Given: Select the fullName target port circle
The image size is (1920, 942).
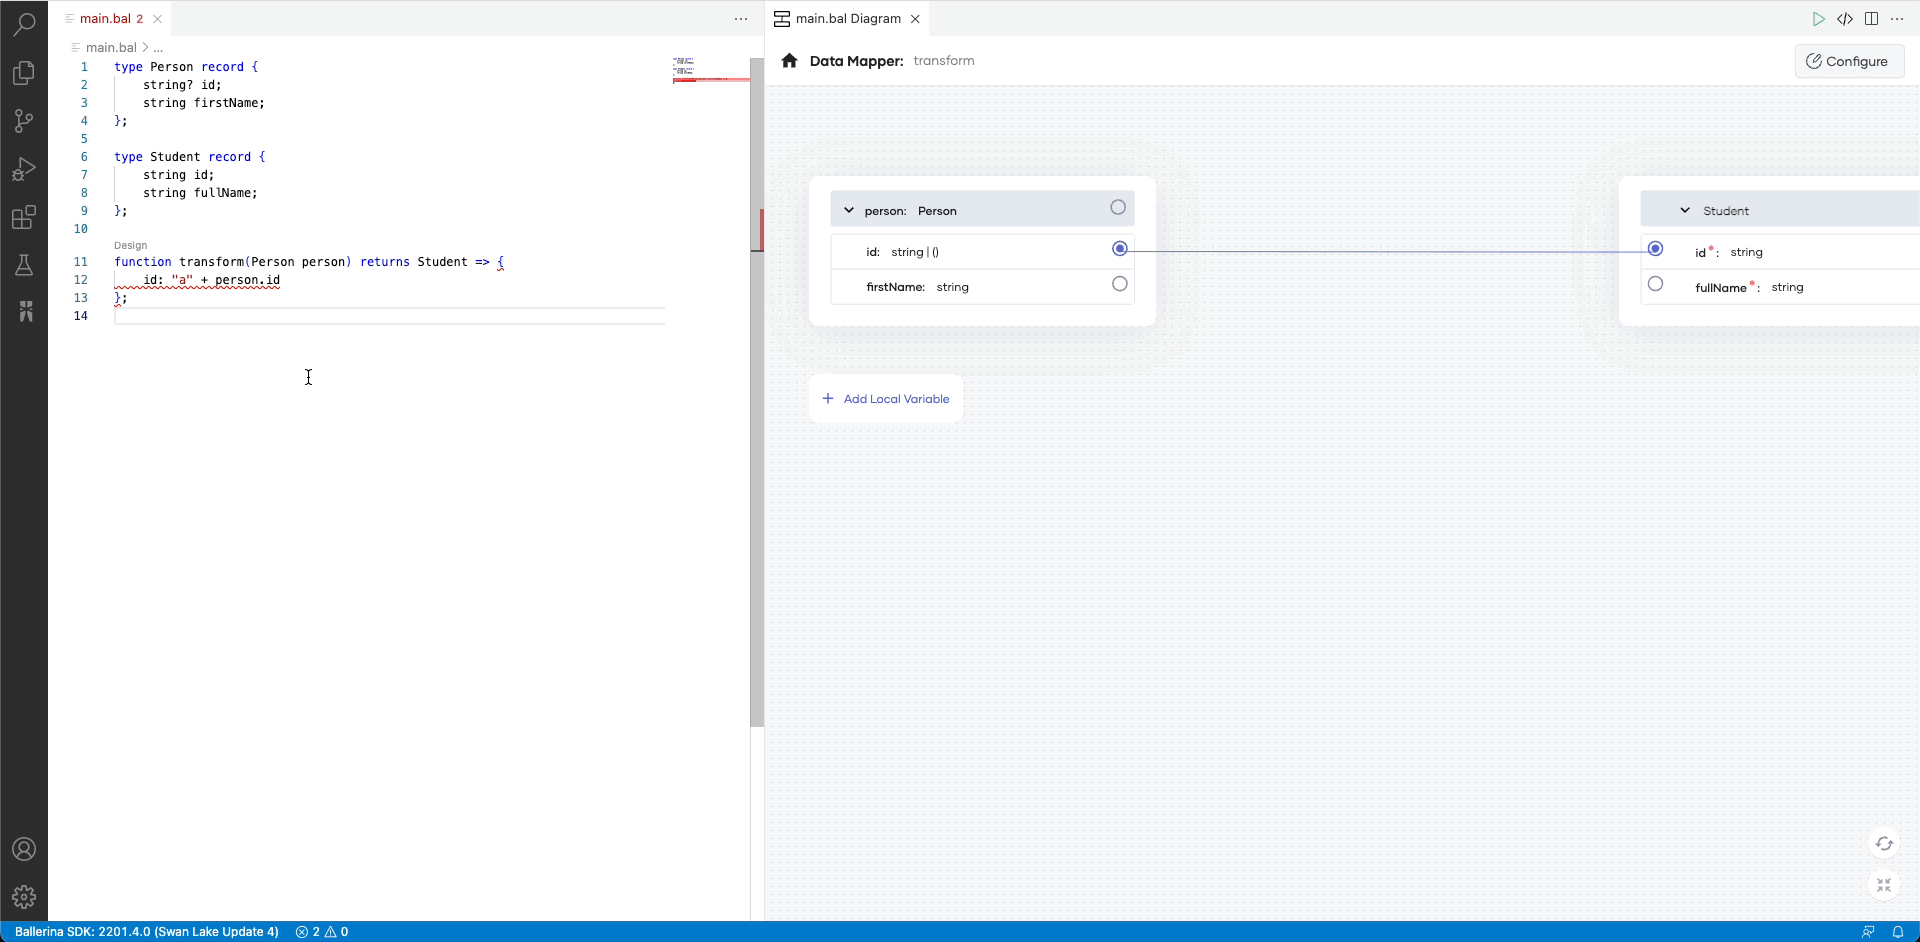Looking at the screenshot, I should click(1655, 283).
